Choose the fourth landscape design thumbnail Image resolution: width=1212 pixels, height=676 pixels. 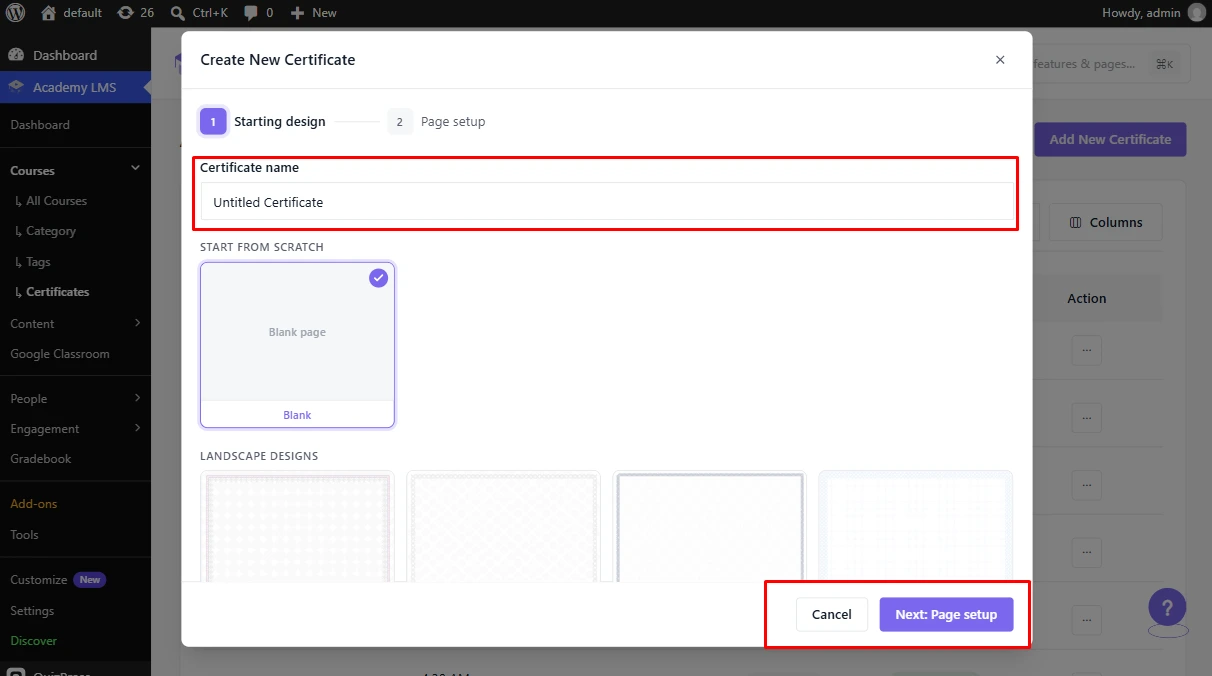pyautogui.click(x=916, y=525)
